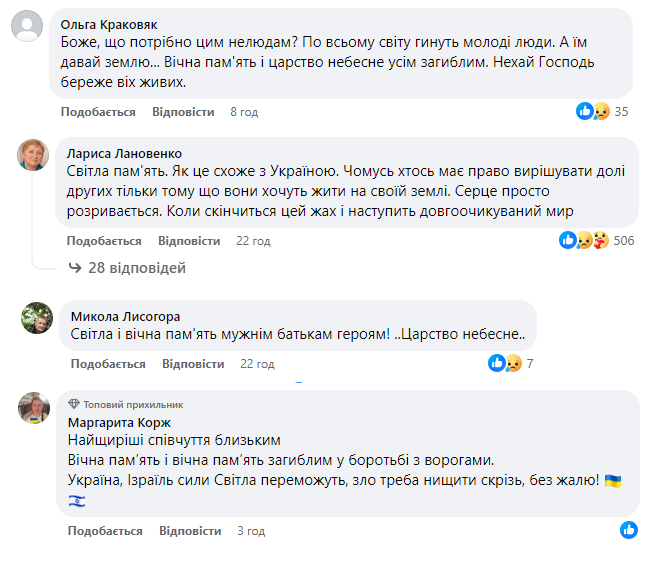Click the Топовий прихильник diamond badge
The width and height of the screenshot is (666, 566).
click(74, 404)
